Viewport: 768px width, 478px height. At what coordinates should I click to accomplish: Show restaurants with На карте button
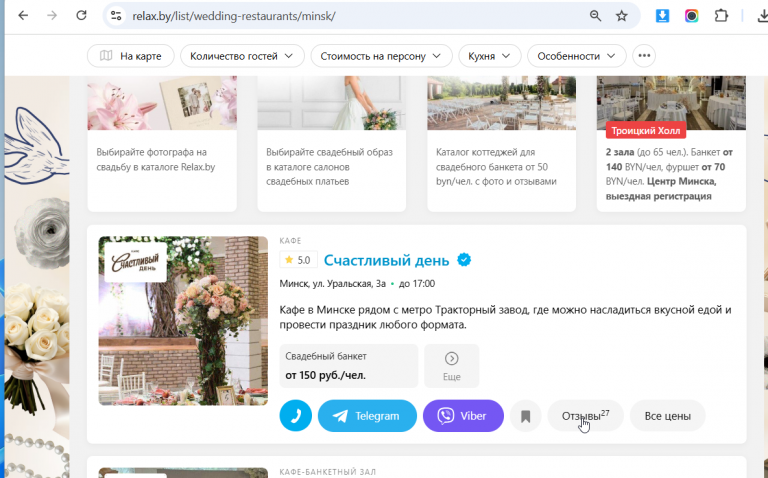(131, 56)
